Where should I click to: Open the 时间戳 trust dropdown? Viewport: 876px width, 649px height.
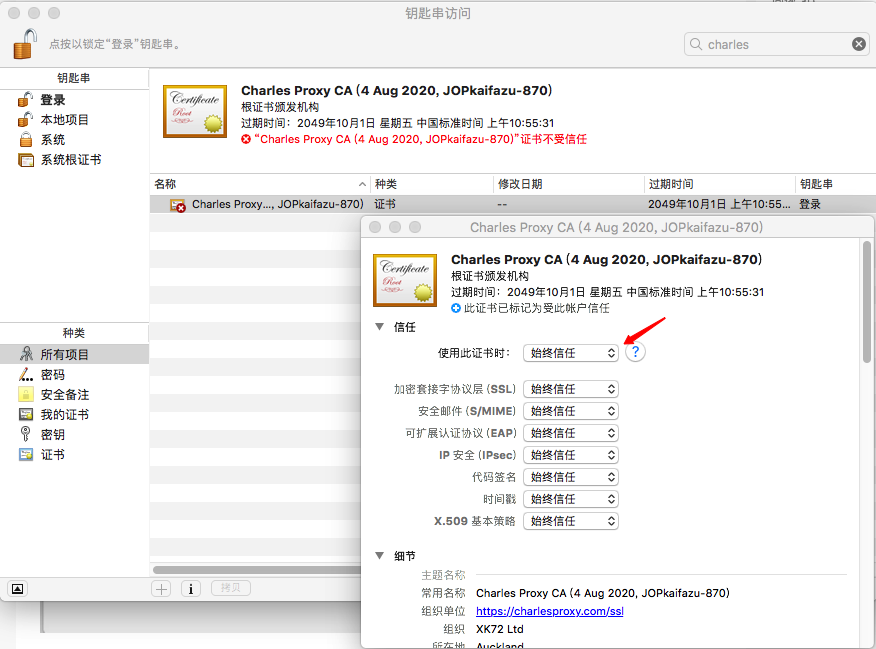(x=571, y=499)
